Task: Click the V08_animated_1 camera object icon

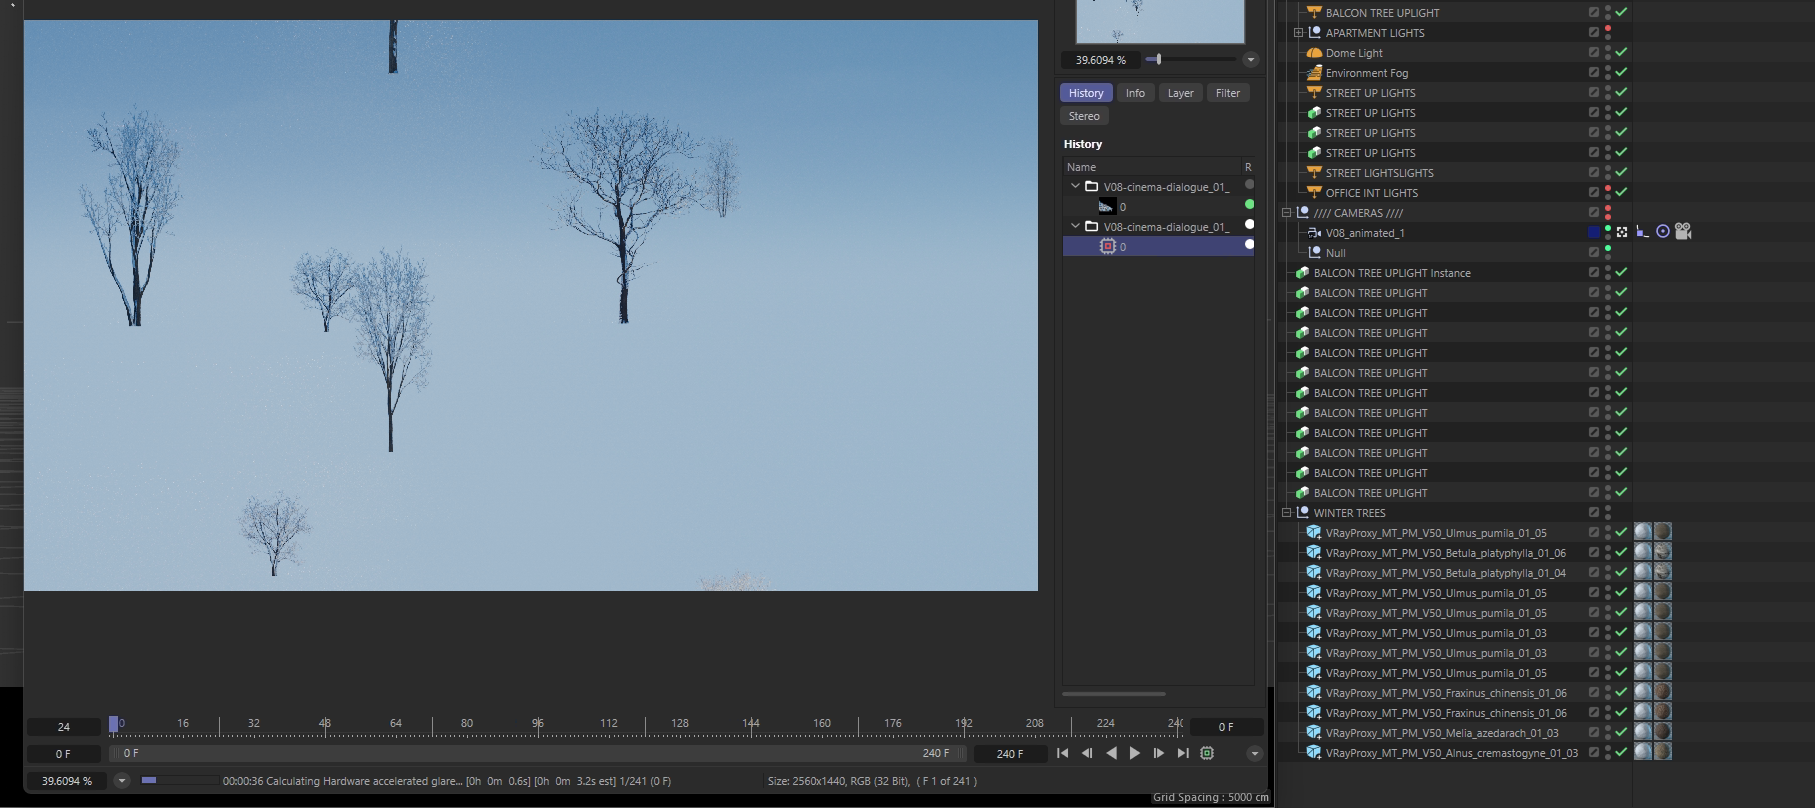Action: [1314, 233]
